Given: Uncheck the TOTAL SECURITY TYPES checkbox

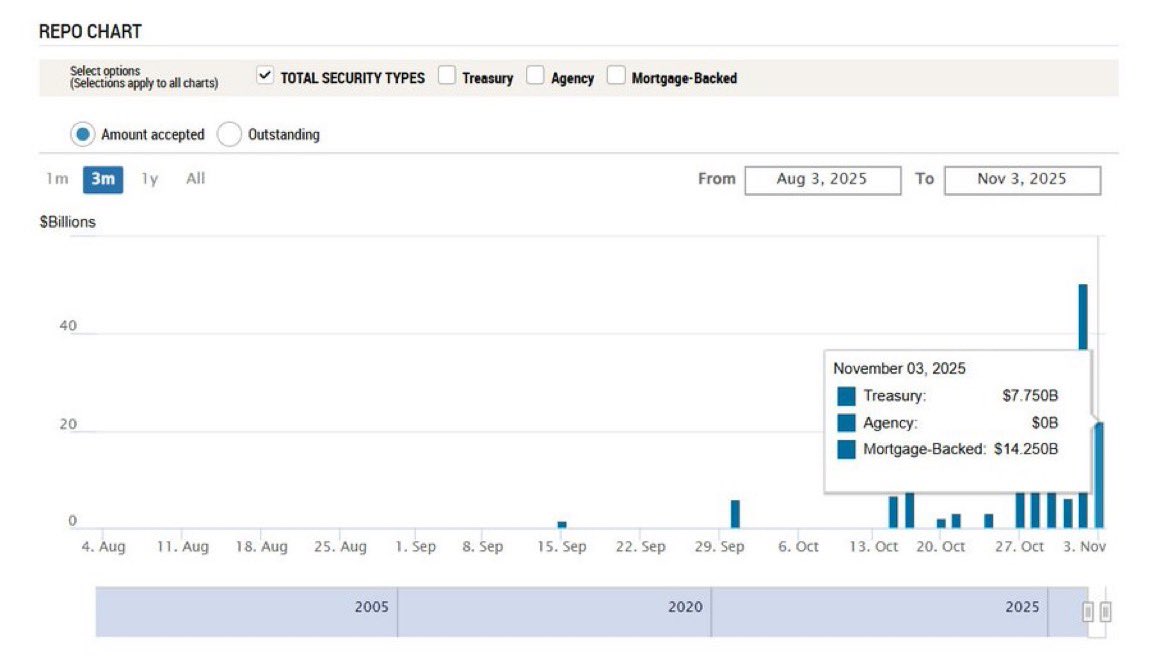Looking at the screenshot, I should (265, 76).
